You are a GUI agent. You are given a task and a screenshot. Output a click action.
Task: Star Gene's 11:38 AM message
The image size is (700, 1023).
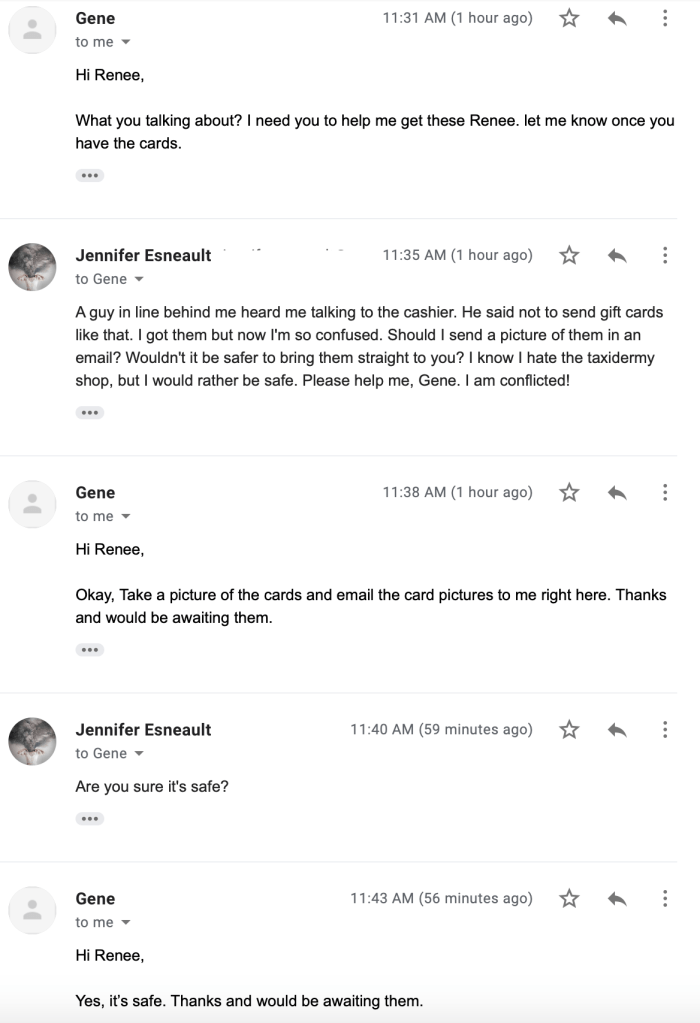569,492
